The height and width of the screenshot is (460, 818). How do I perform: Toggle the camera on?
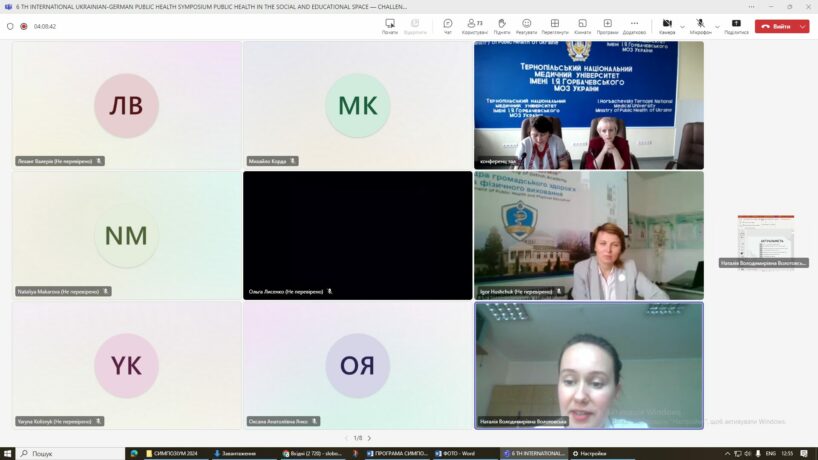click(x=666, y=26)
